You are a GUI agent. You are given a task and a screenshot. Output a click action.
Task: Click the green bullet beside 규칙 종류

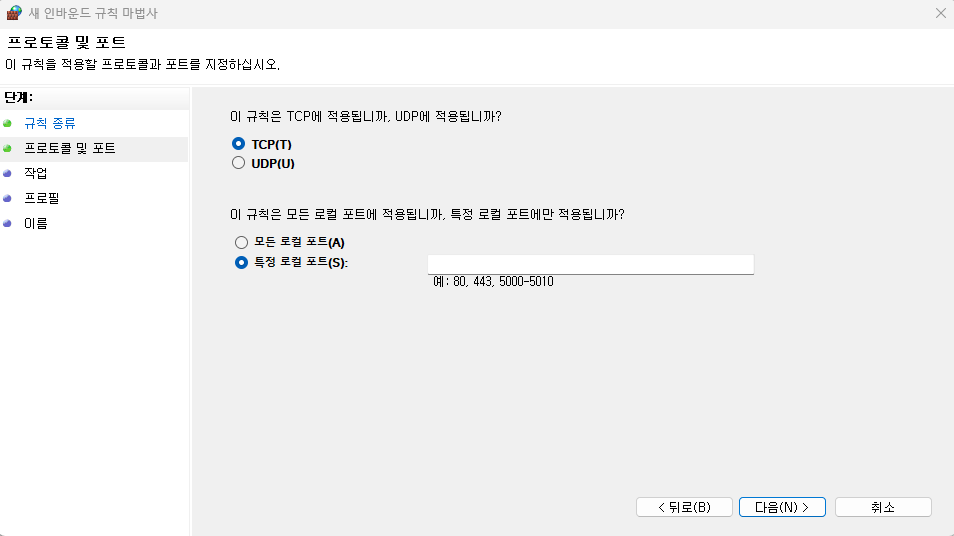(x=7, y=124)
